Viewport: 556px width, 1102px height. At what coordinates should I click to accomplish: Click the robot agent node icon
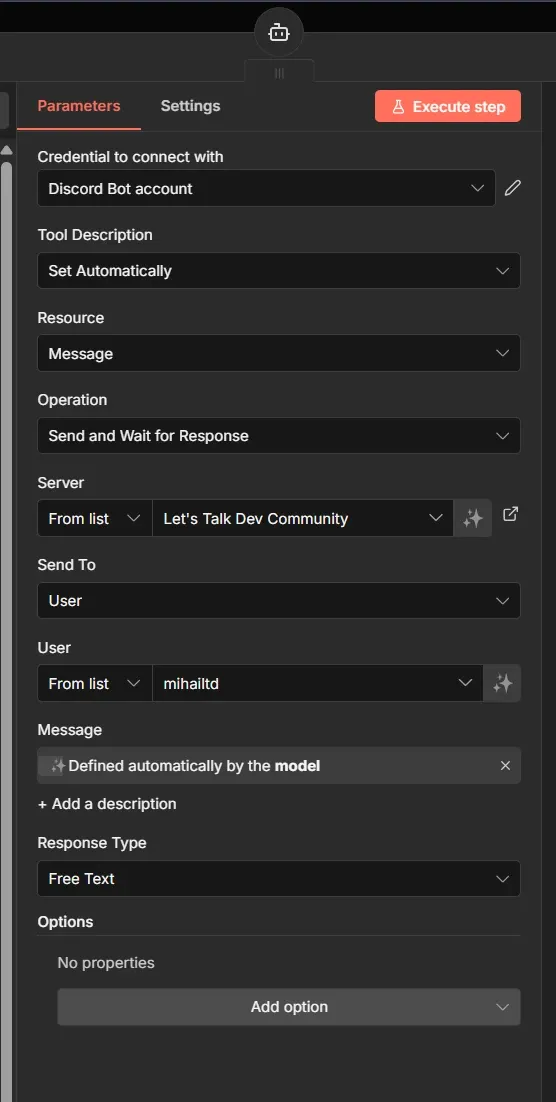click(x=279, y=32)
